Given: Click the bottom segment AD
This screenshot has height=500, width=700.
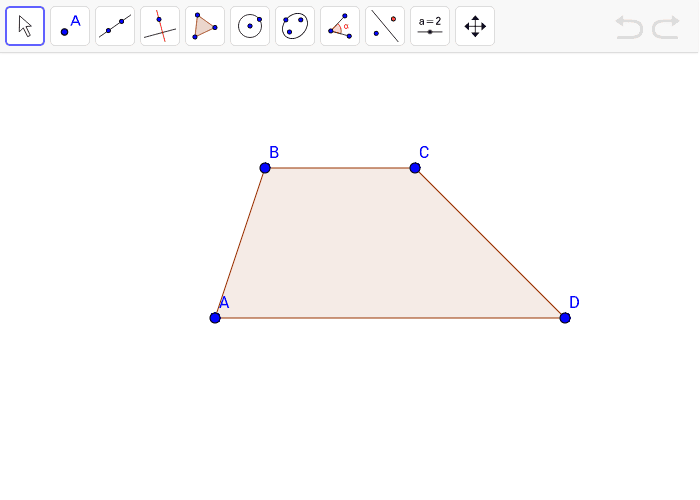Looking at the screenshot, I should 390,318.
